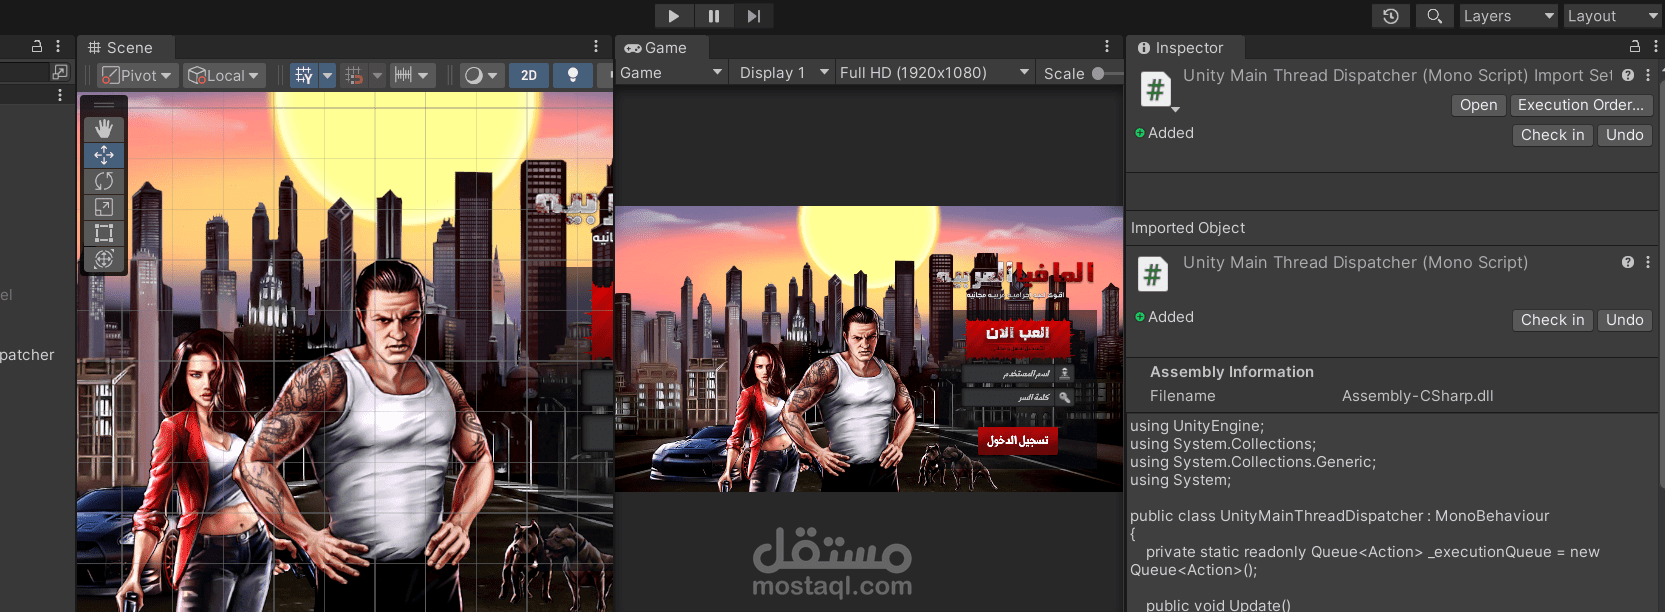Select the Rect tool
Viewport: 1665px width, 612px height.
[104, 233]
